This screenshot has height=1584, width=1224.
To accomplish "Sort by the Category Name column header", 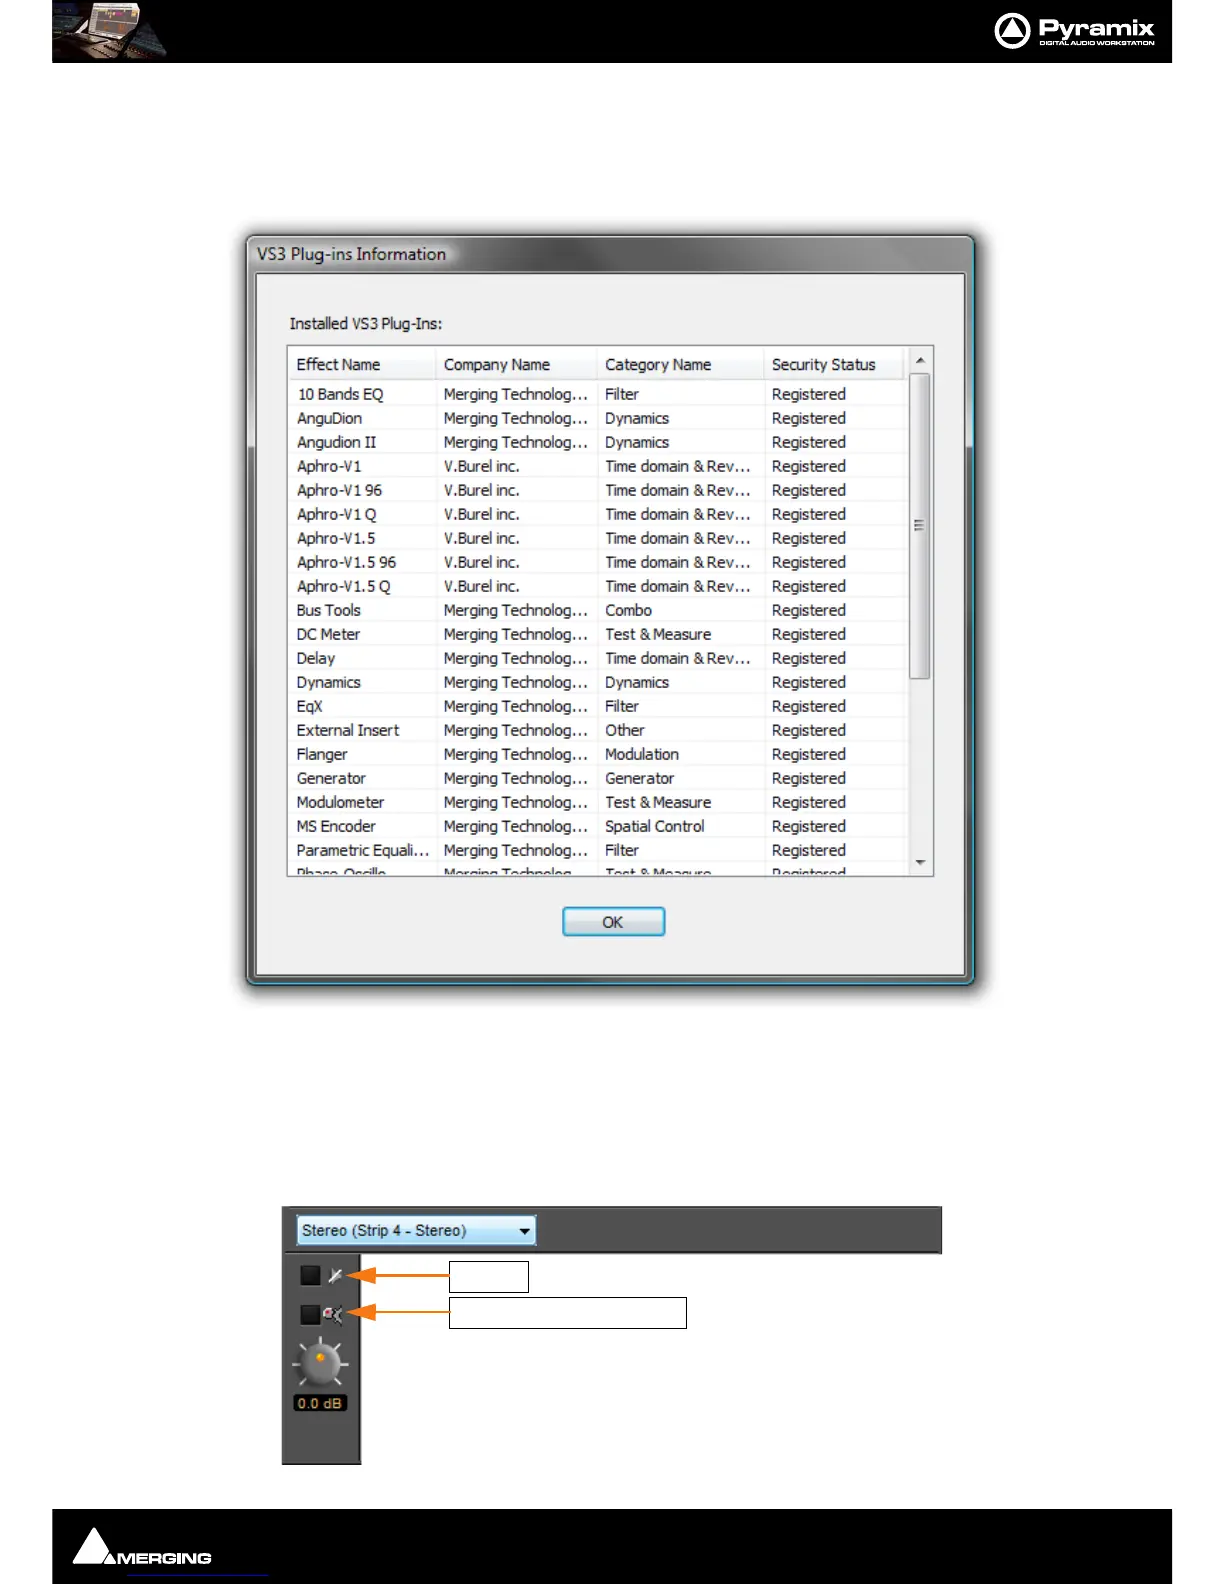I will (x=681, y=365).
